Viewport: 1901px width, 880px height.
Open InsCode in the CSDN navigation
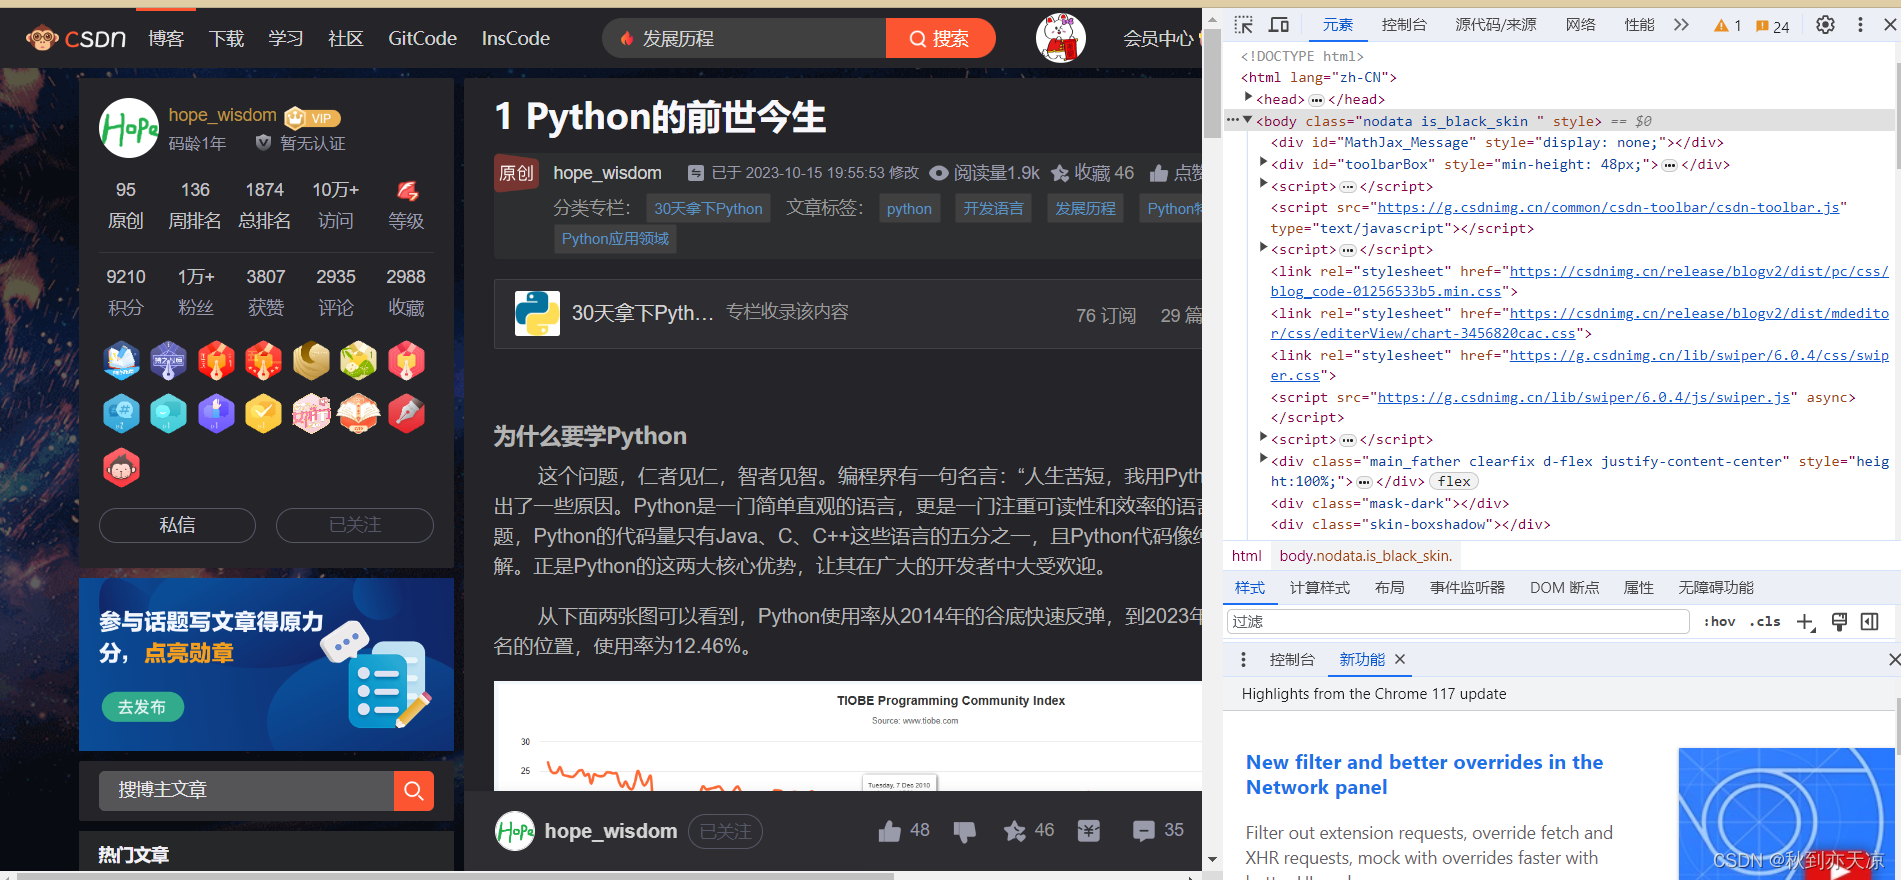[516, 39]
